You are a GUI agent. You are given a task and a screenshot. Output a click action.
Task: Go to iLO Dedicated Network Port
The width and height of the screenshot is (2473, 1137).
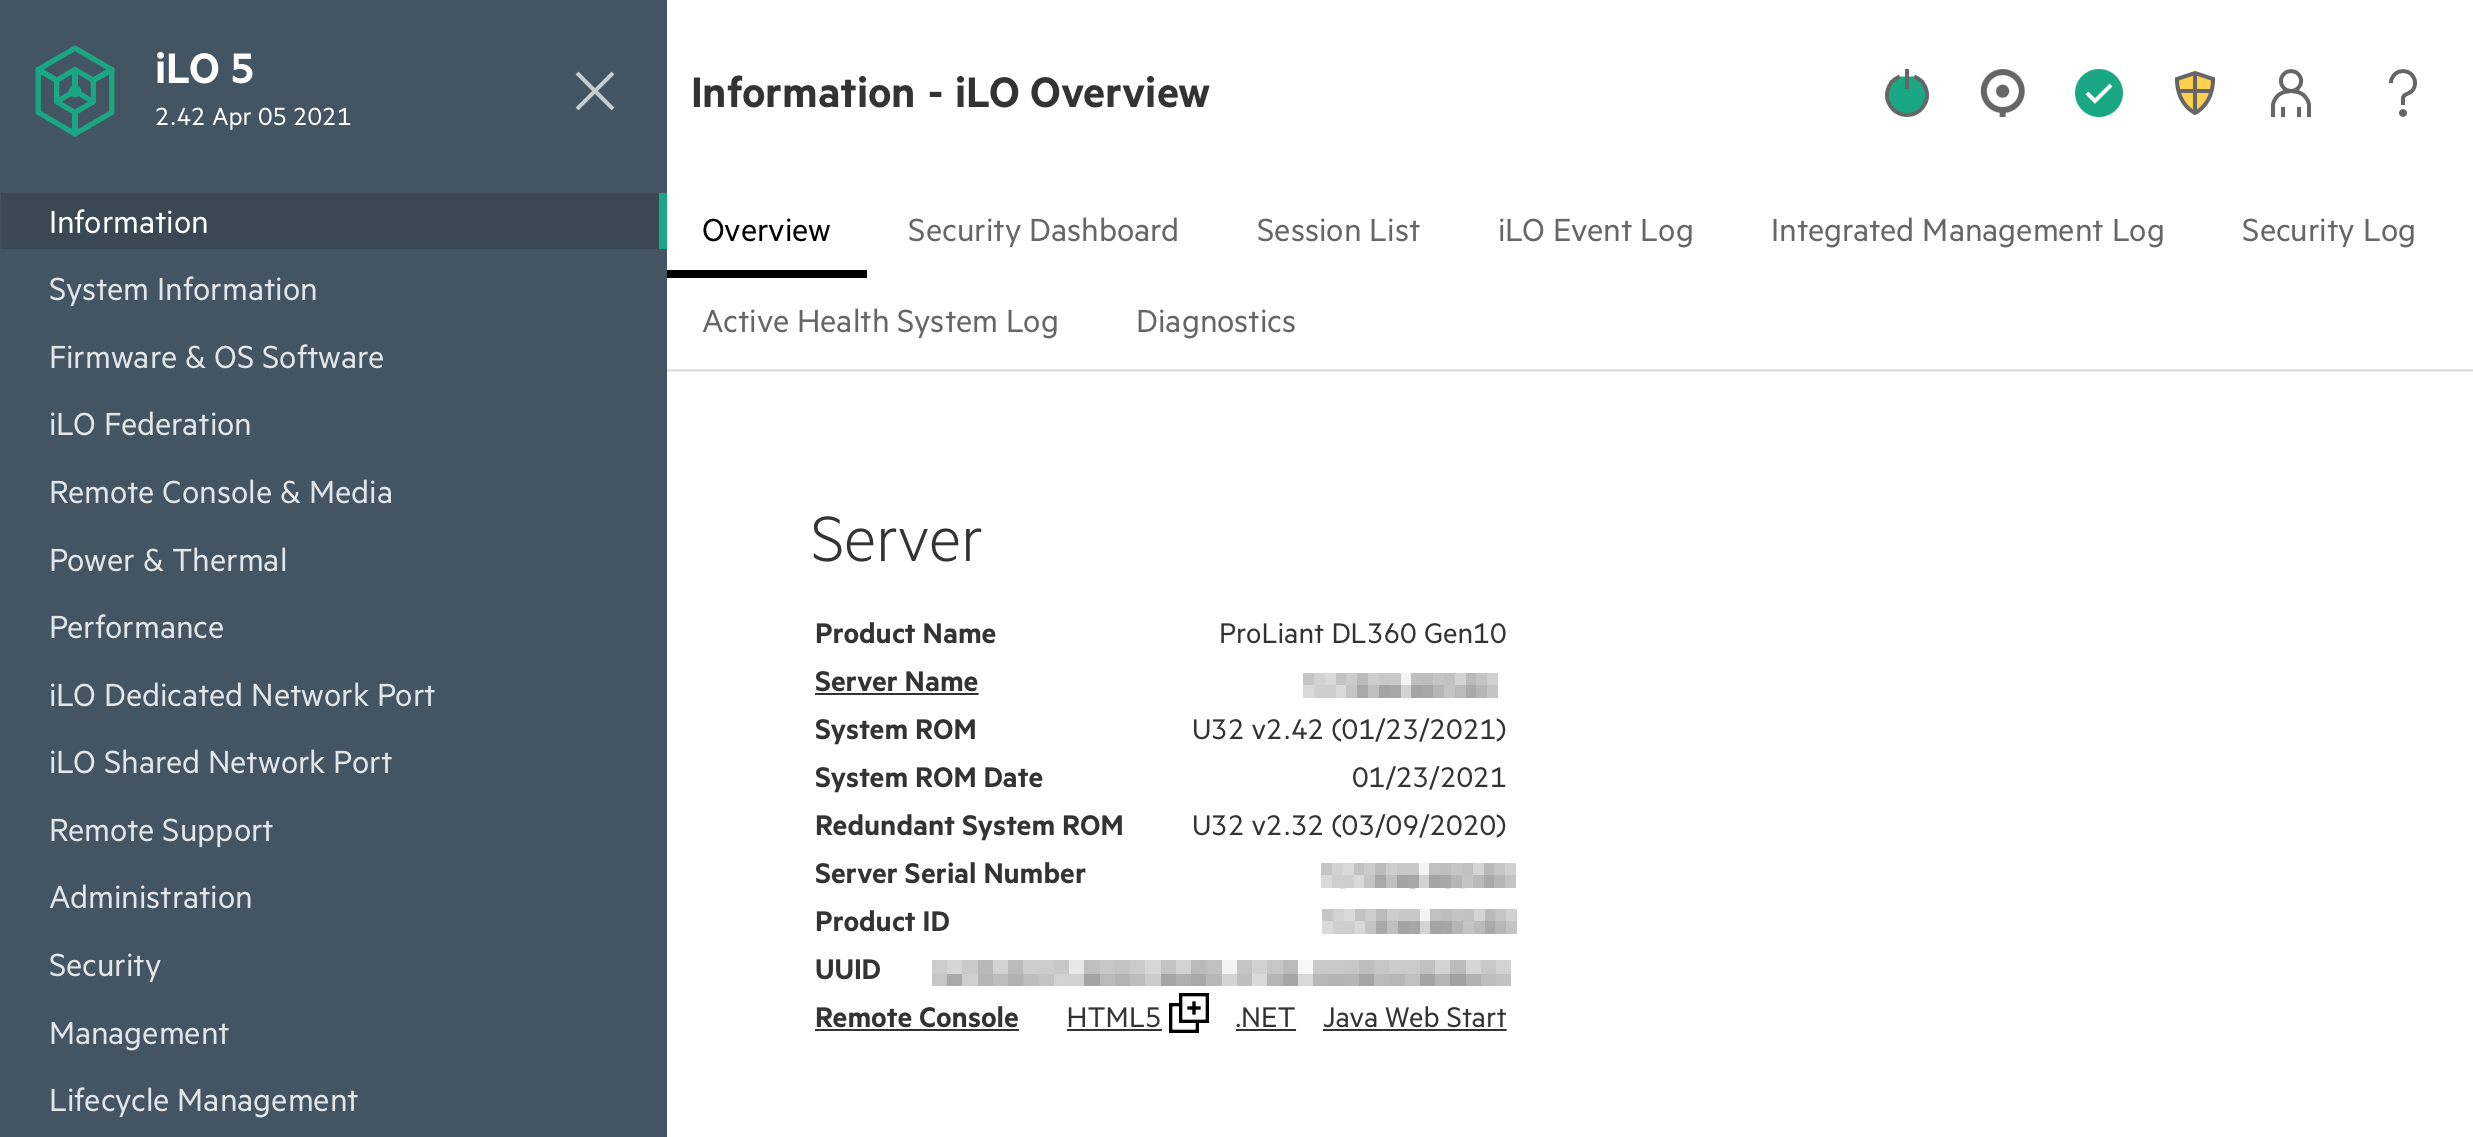click(242, 695)
